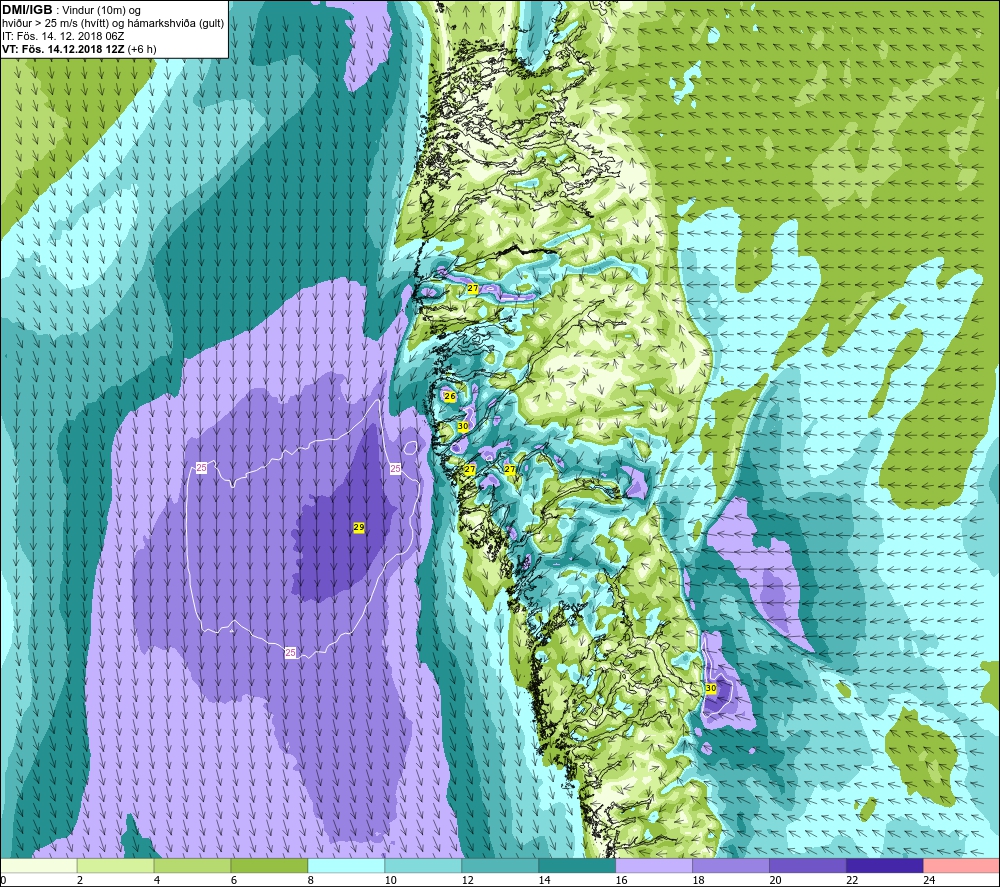The height and width of the screenshot is (887, 1000).
Task: Pick the light green 2–4 legend swatch
Action: click(x=115, y=866)
